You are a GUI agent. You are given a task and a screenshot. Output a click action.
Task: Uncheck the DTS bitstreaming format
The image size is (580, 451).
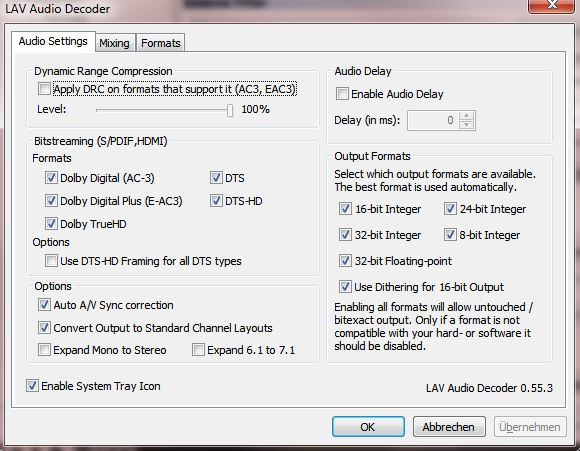point(216,178)
